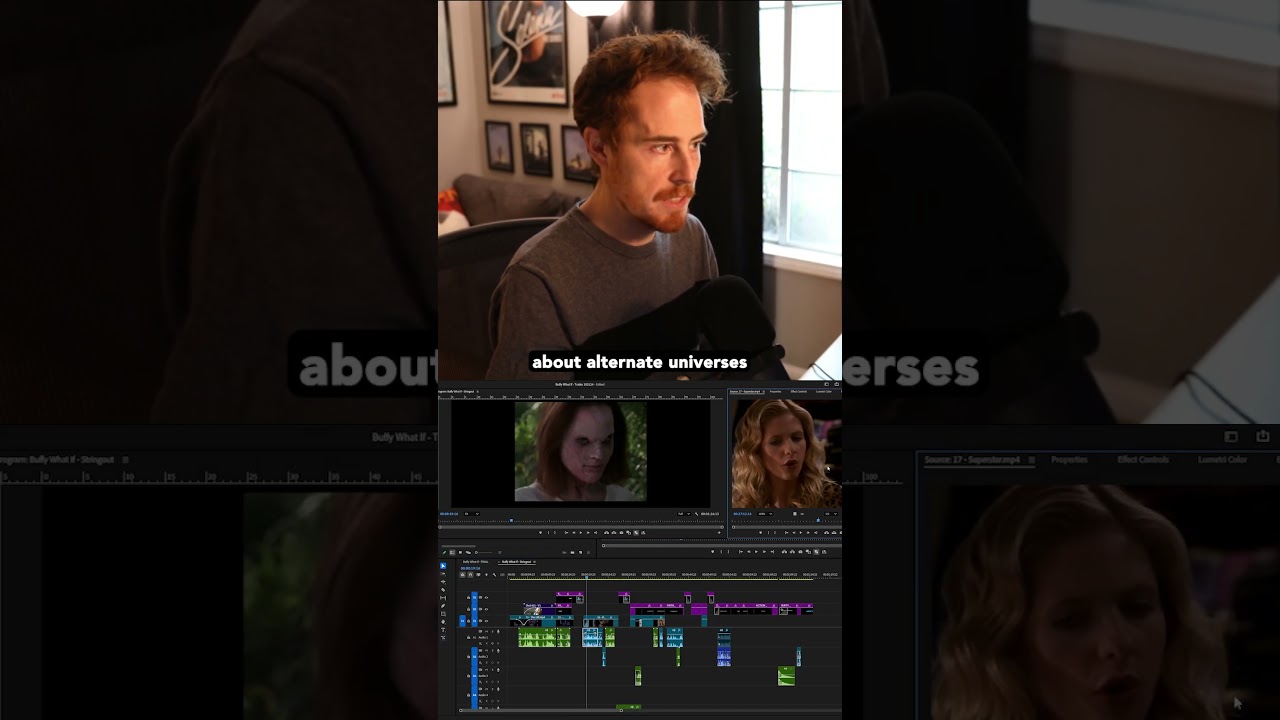Image resolution: width=1280 pixels, height=720 pixels.
Task: Select the Type tool
Action: pos(444,630)
